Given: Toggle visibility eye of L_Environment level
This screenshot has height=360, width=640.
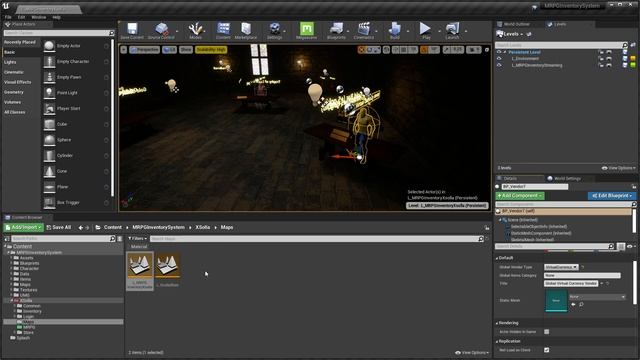Looking at the screenshot, I should [x=499, y=59].
